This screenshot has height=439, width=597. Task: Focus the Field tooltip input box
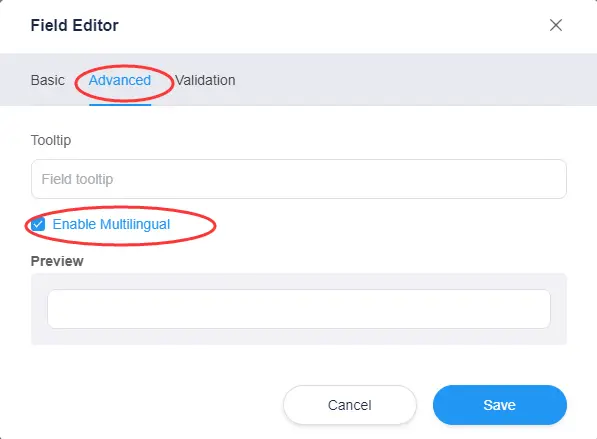(x=298, y=179)
